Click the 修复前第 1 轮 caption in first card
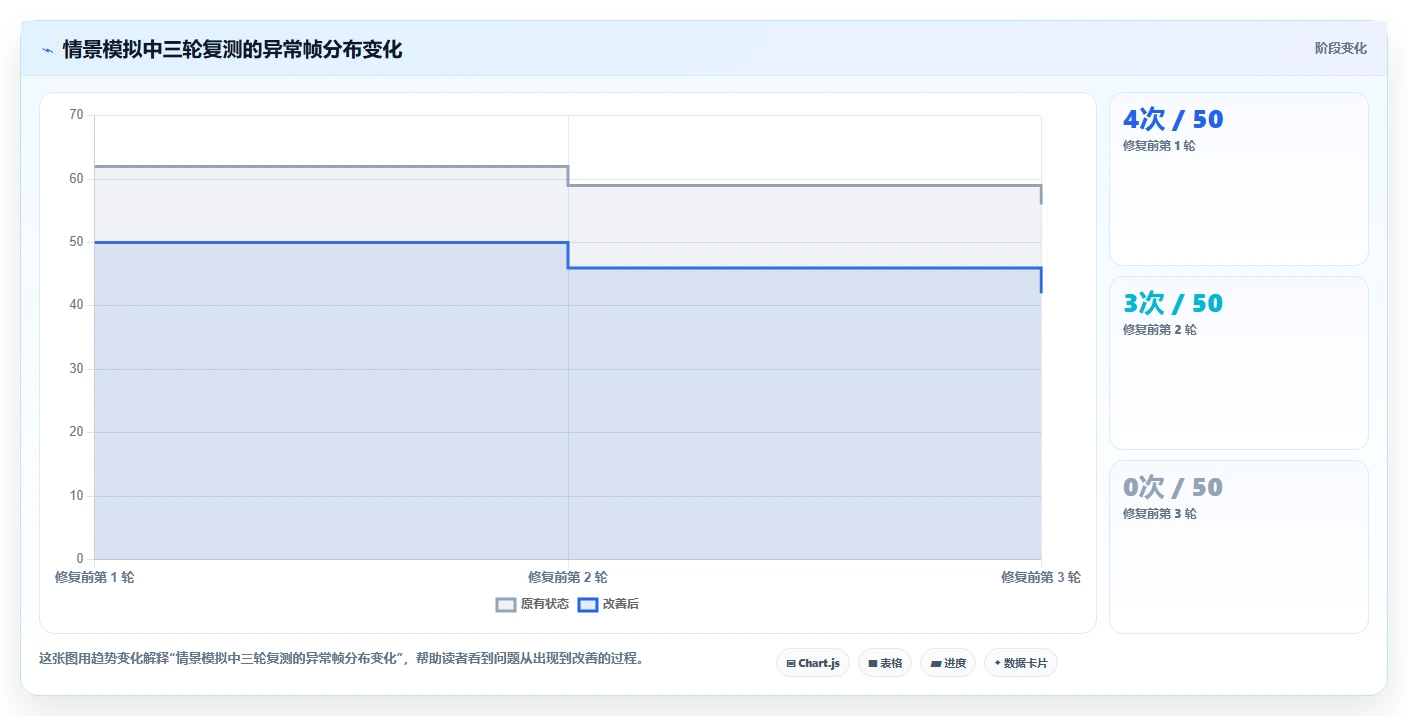The height and width of the screenshot is (716, 1408). click(1159, 146)
